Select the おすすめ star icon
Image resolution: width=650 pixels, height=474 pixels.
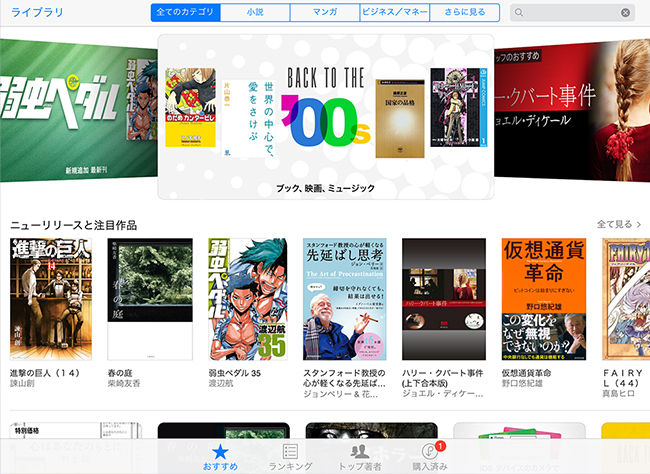click(x=220, y=452)
